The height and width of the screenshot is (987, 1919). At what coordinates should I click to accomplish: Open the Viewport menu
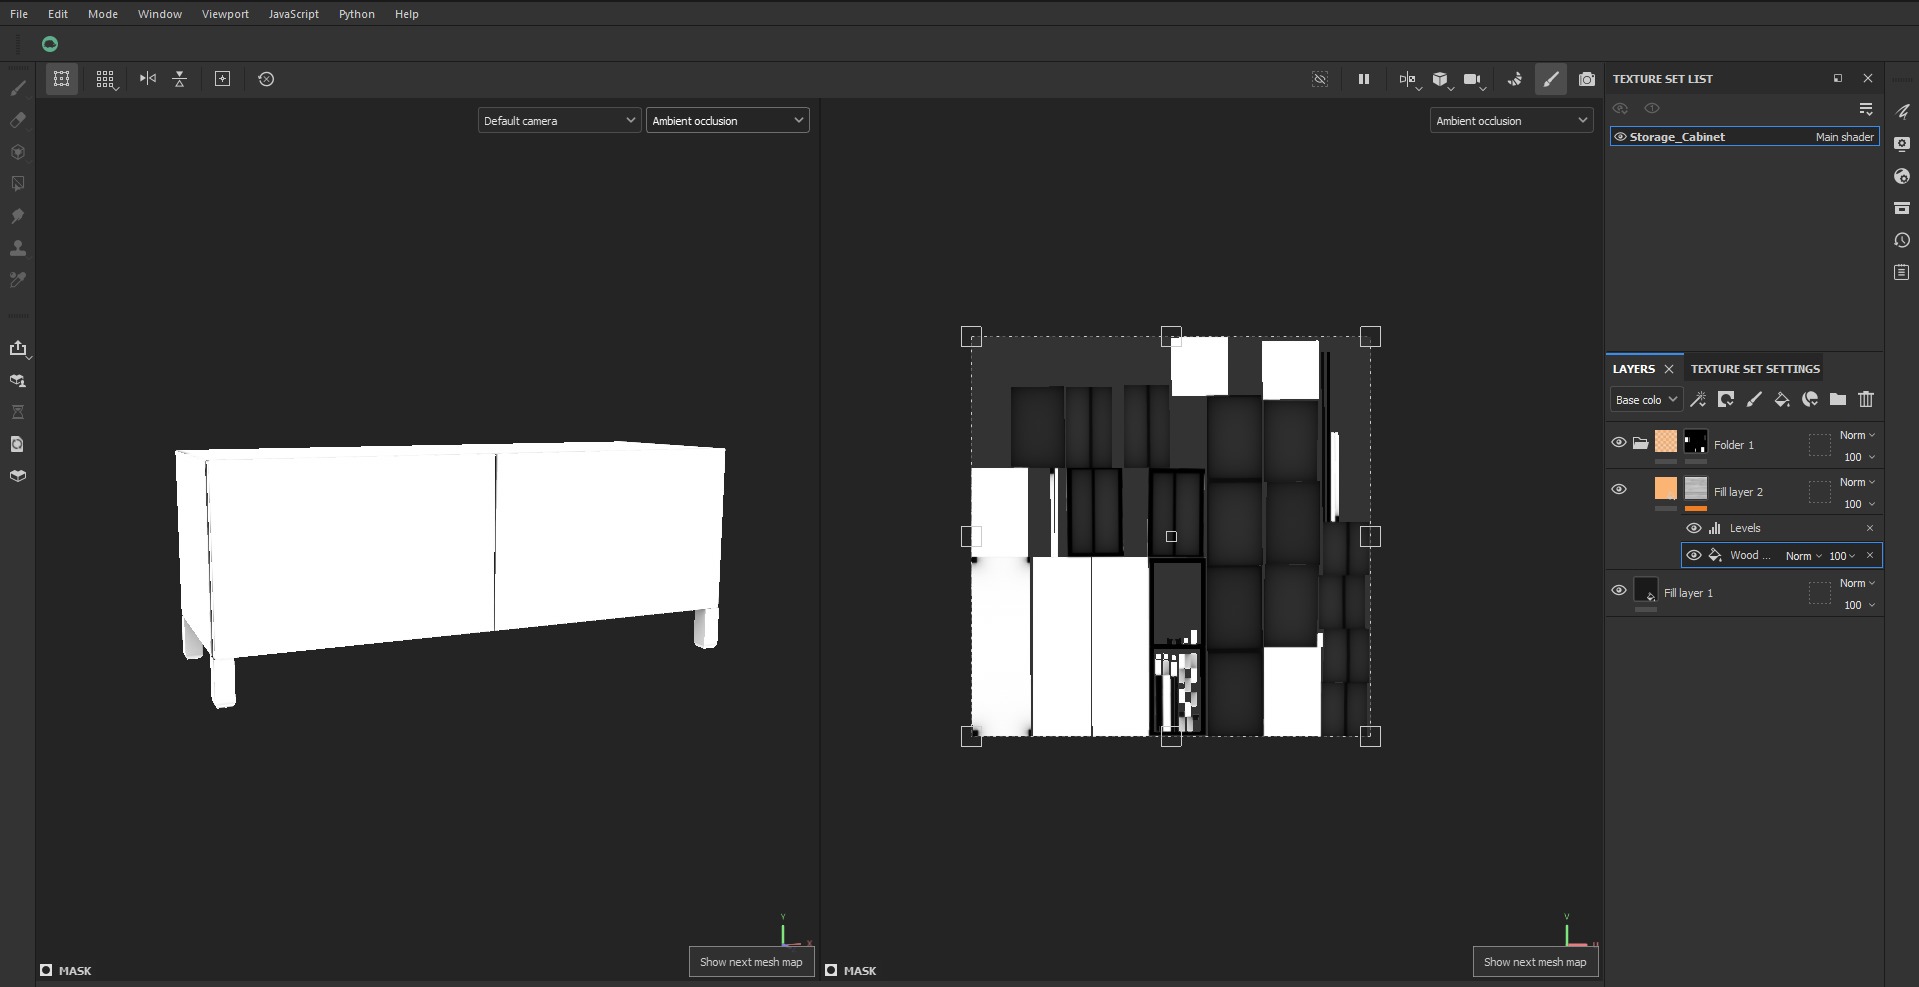(x=225, y=14)
